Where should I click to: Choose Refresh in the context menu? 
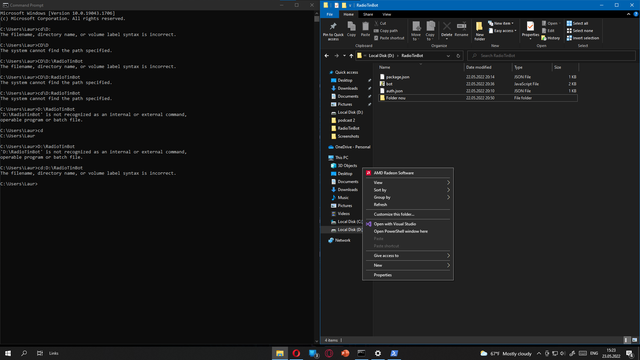408,204
